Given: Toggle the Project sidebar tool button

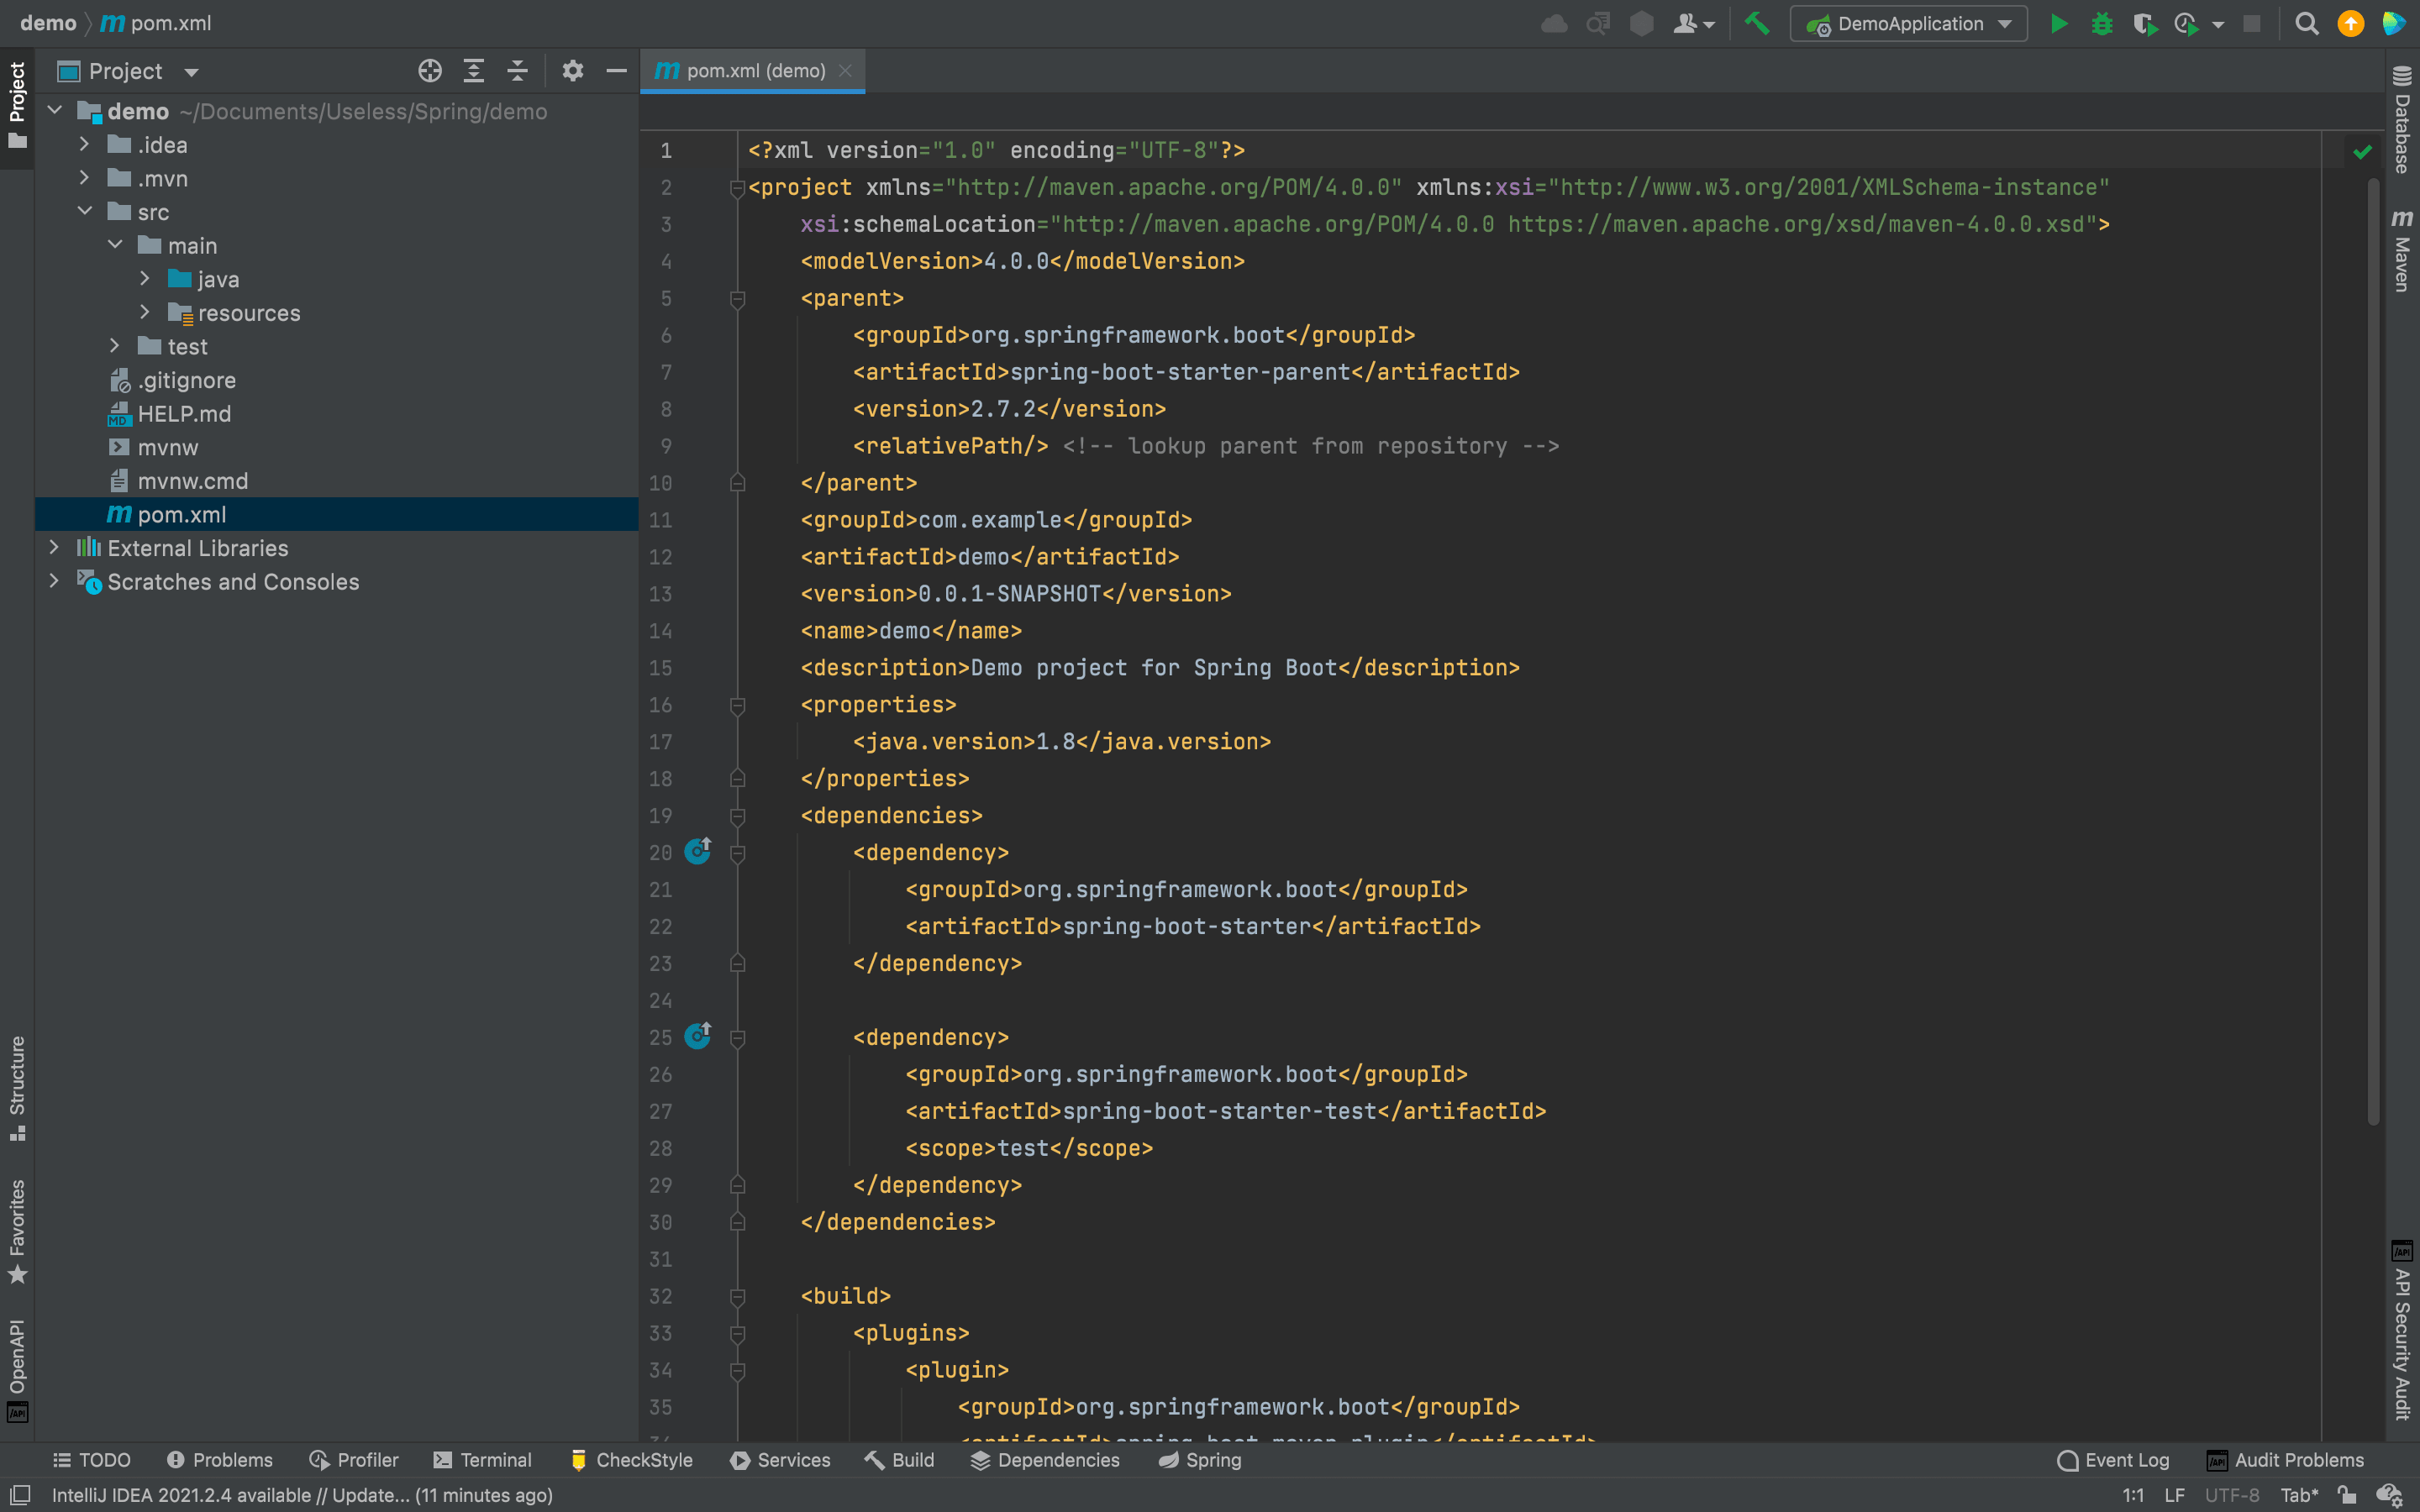Looking at the screenshot, I should coord(17,105).
